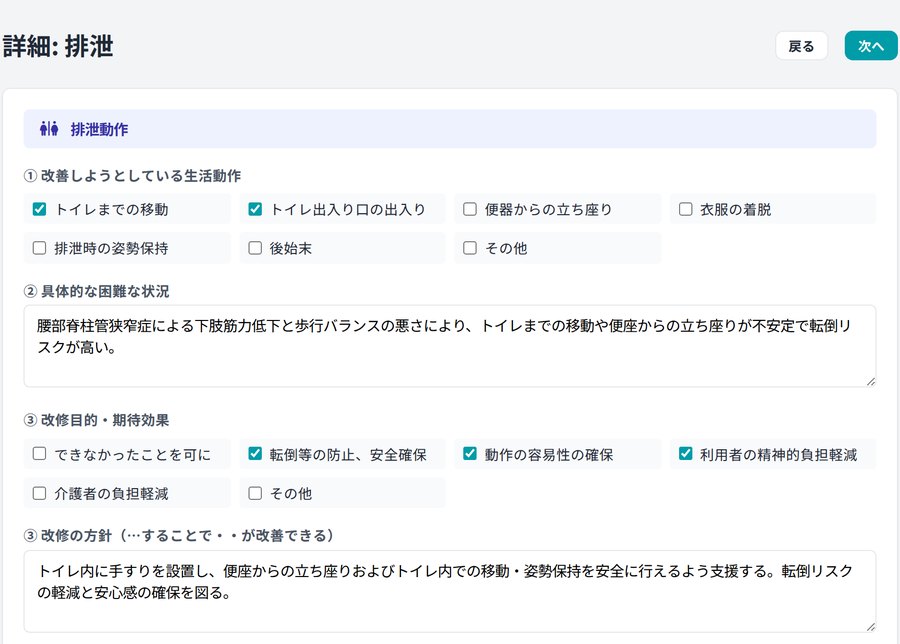Check 衣服の着脱 checkbox

[685, 209]
